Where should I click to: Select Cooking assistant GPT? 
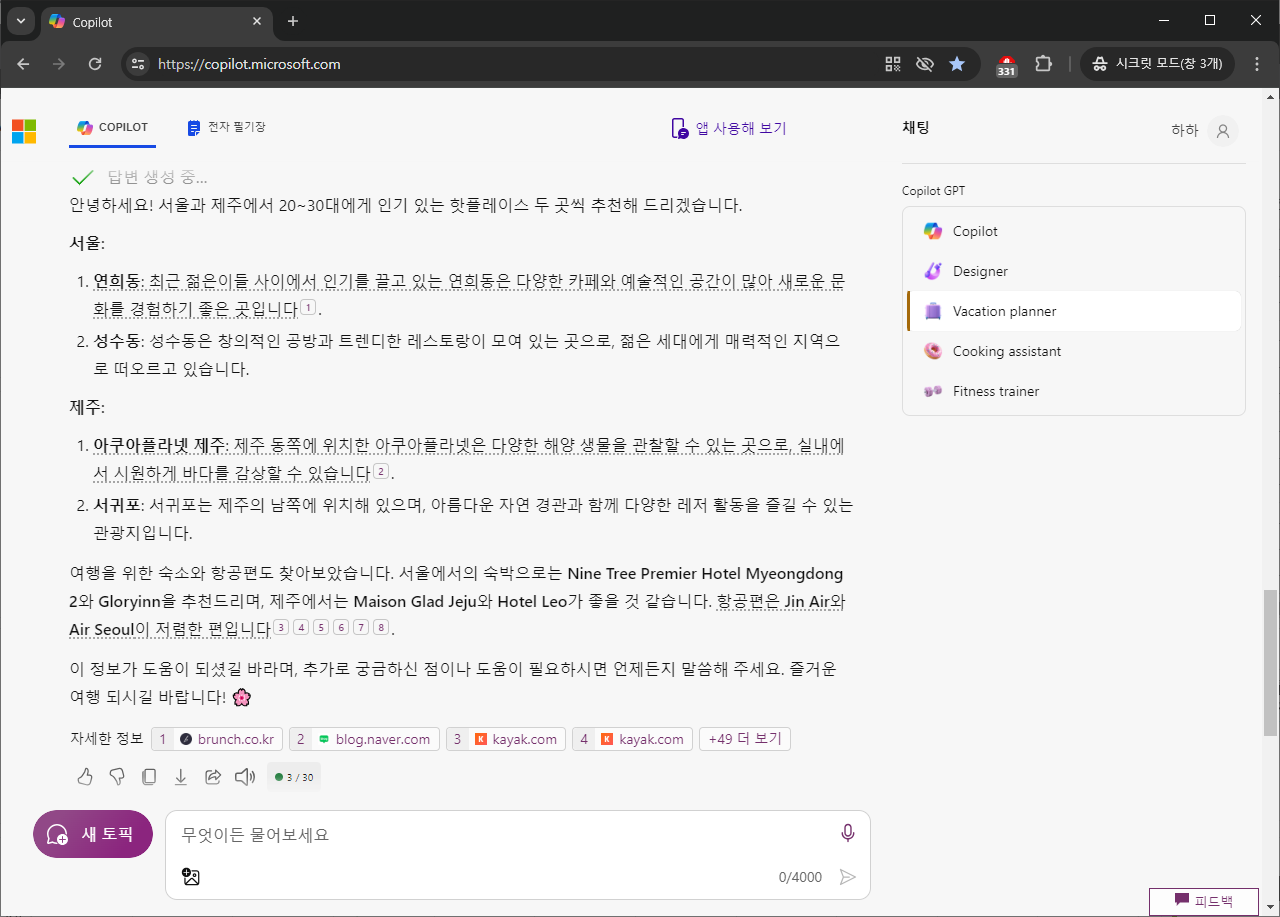pos(1073,351)
